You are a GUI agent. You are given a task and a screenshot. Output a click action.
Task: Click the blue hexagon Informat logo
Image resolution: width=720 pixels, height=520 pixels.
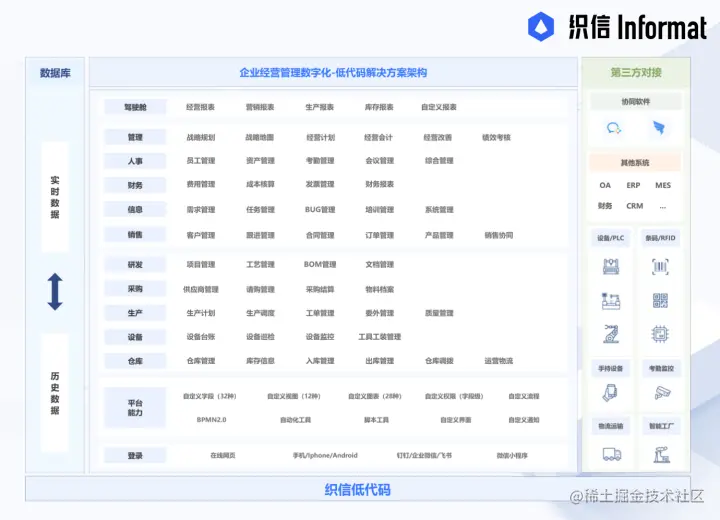coord(541,26)
